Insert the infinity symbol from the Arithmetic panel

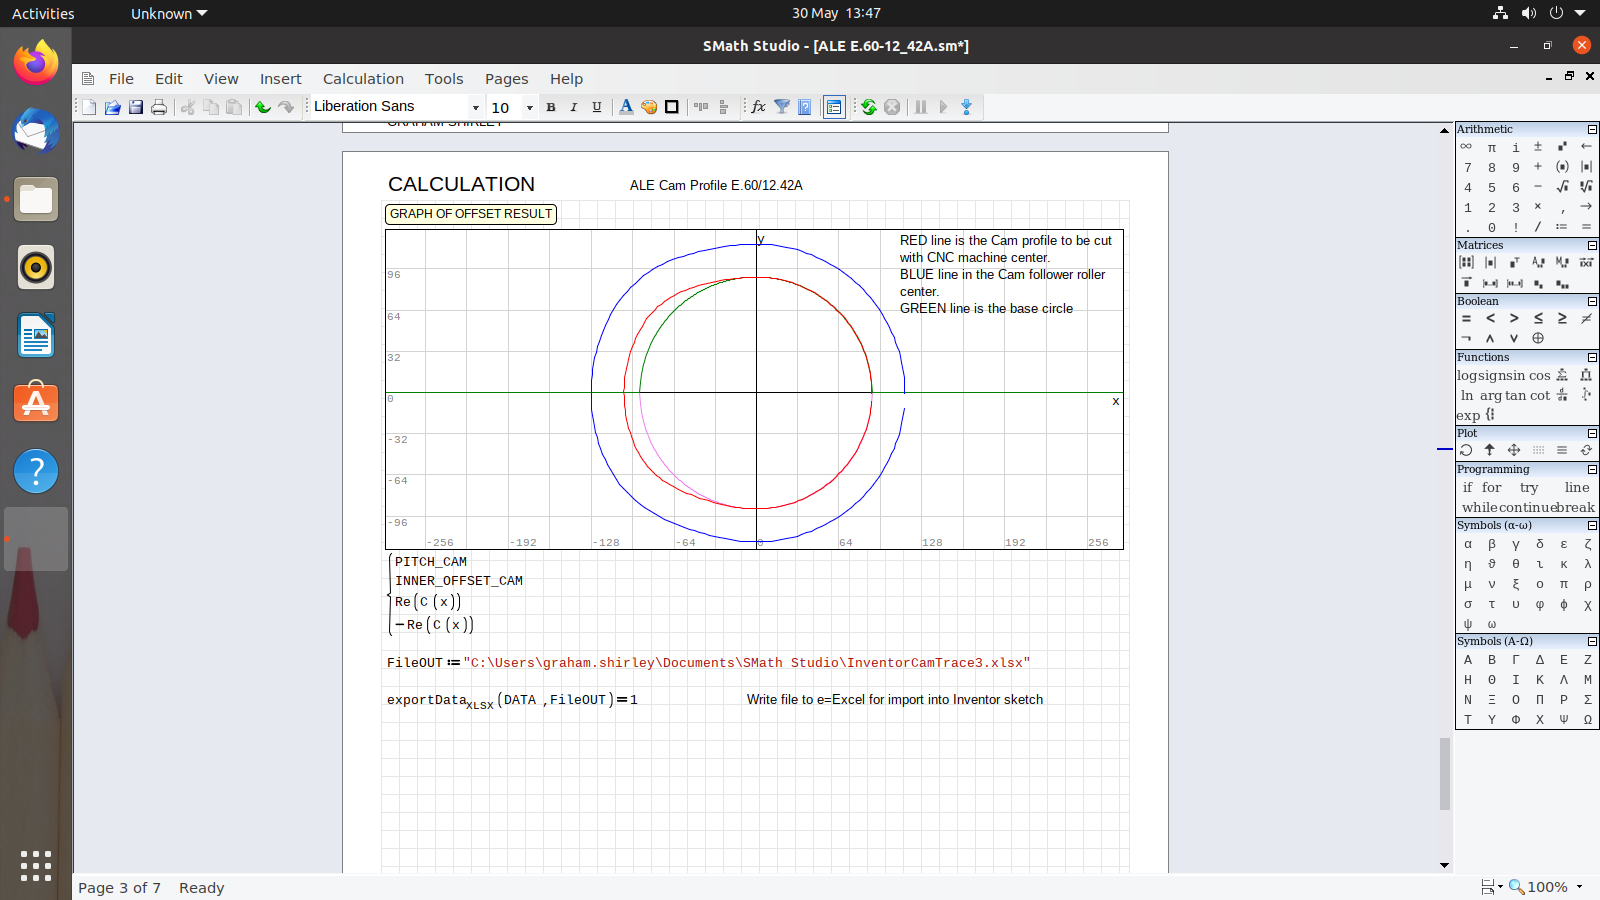[x=1467, y=147]
